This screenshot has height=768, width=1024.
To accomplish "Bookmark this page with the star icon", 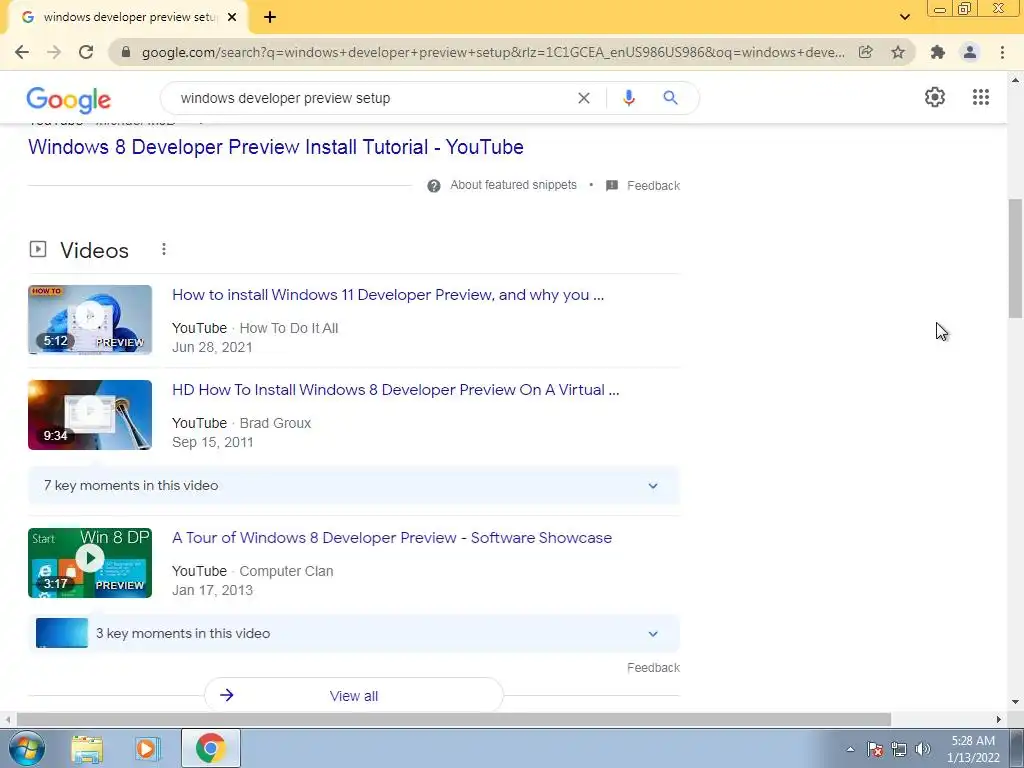I will click(x=898, y=52).
